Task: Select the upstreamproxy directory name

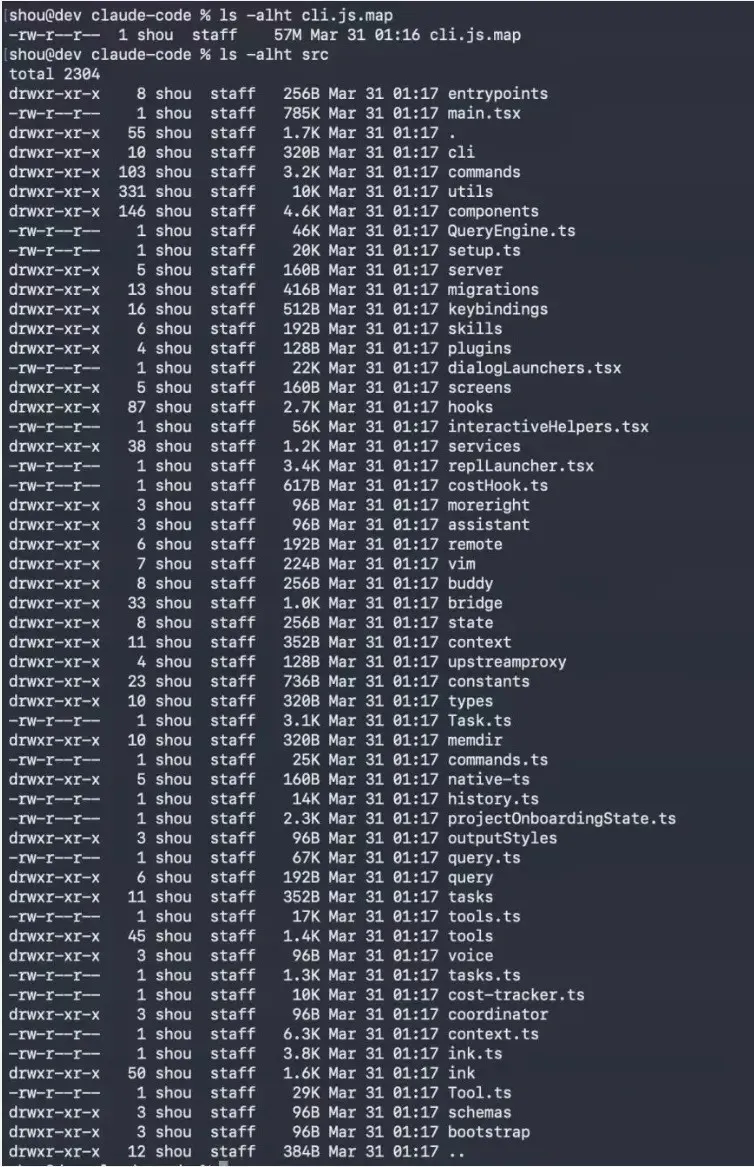Action: pyautogui.click(x=507, y=662)
